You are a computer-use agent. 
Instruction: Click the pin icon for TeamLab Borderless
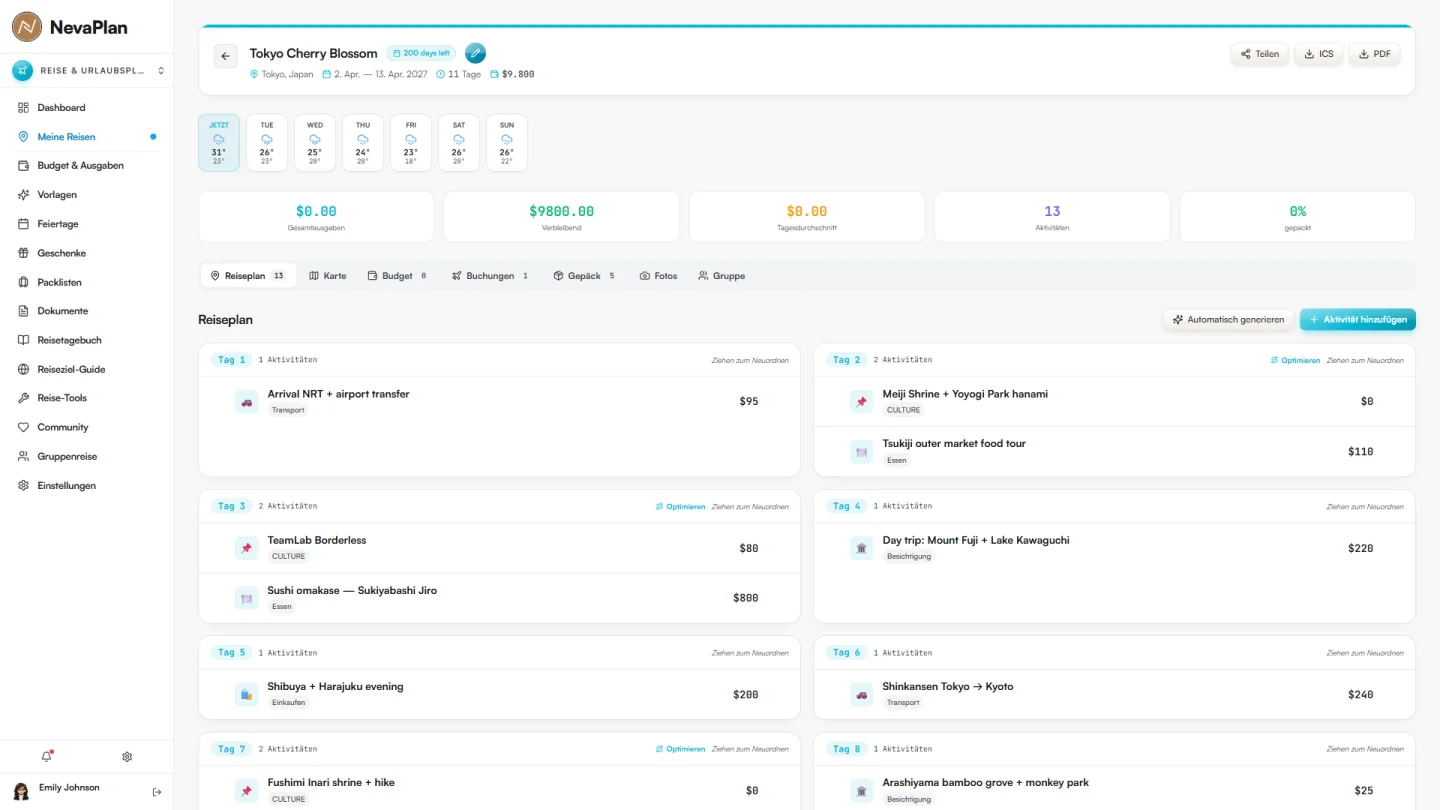[x=246, y=548]
